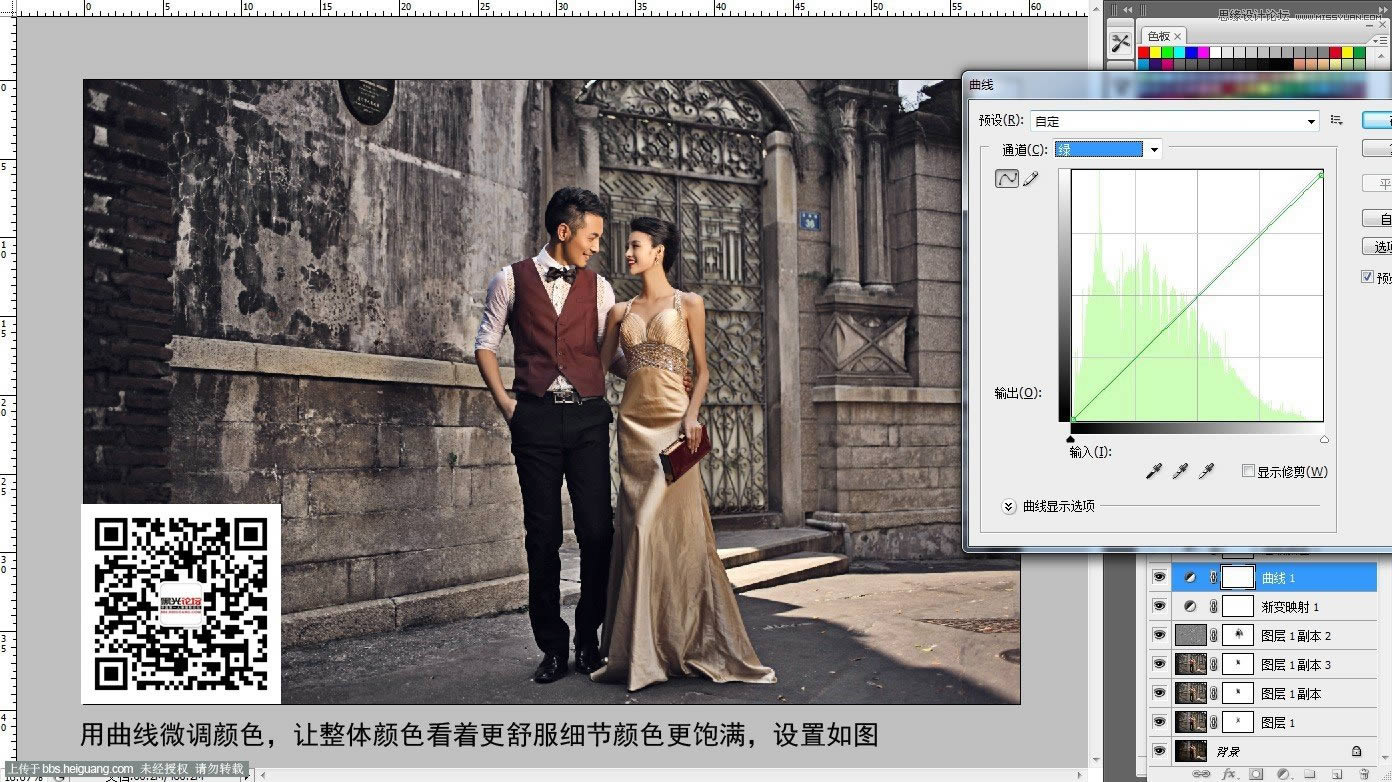Expand 曲线显示选项 section
The height and width of the screenshot is (782, 1392).
(x=1009, y=506)
